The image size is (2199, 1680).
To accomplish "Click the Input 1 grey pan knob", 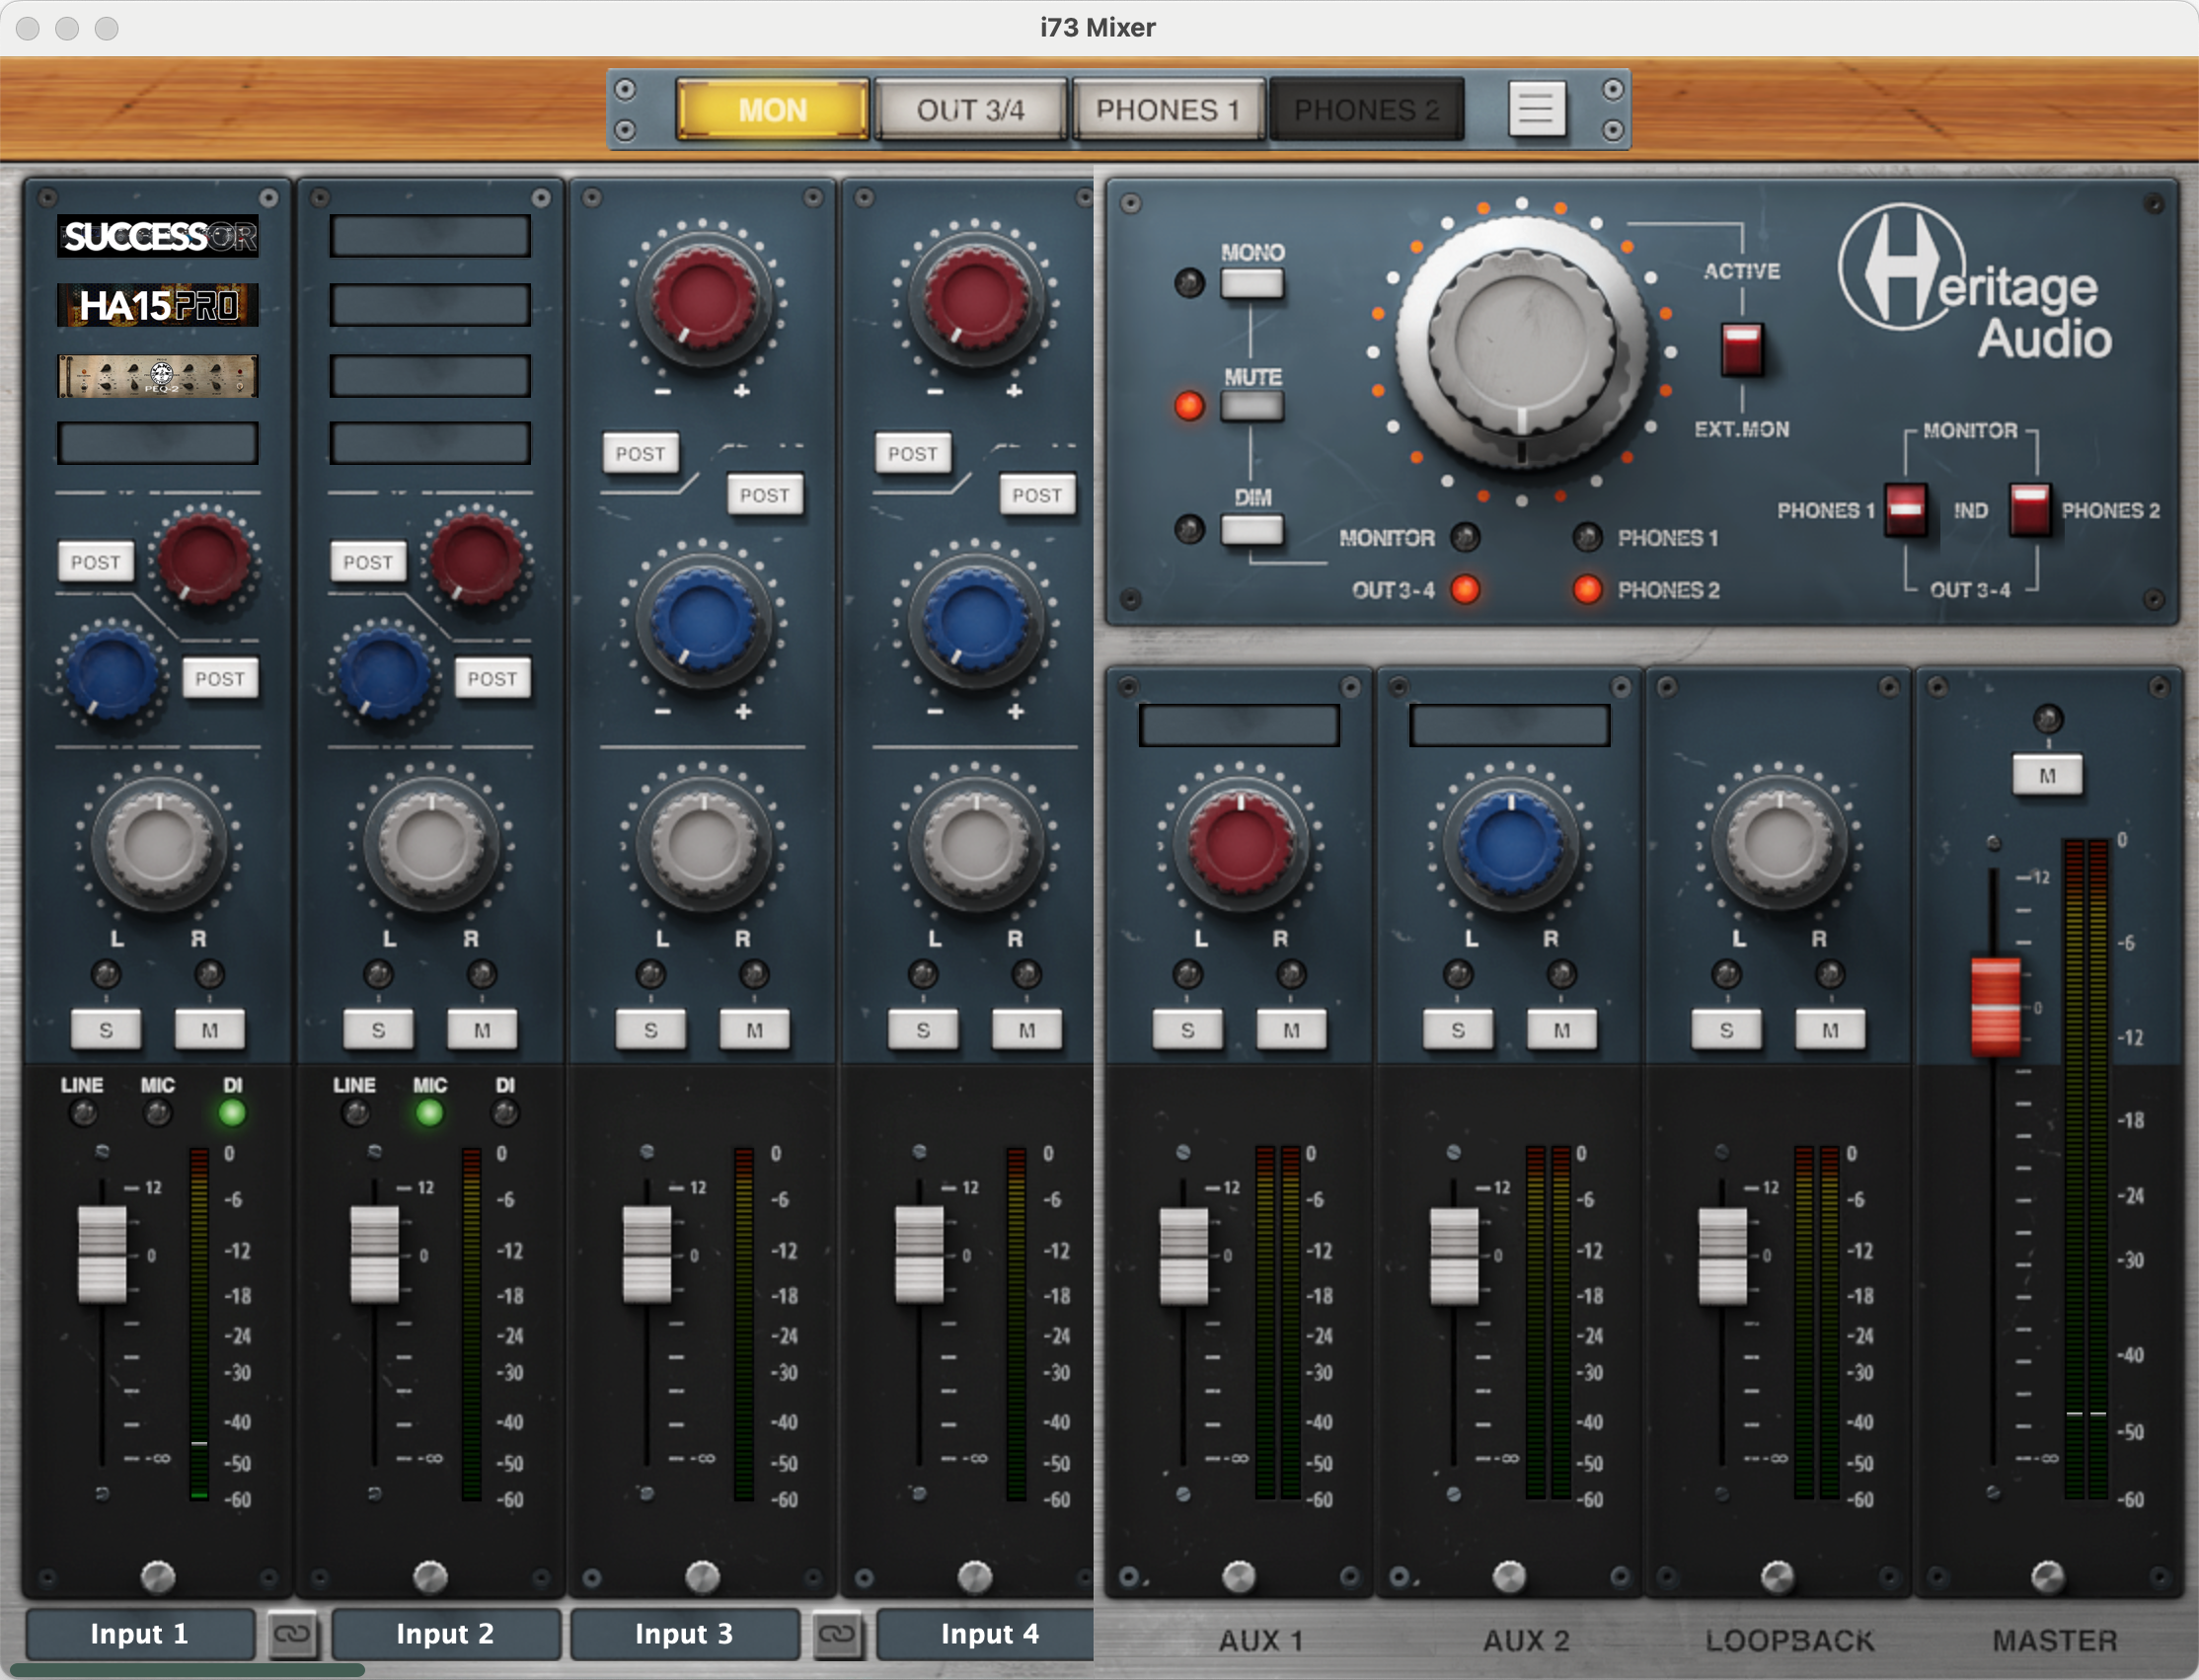I will click(158, 845).
